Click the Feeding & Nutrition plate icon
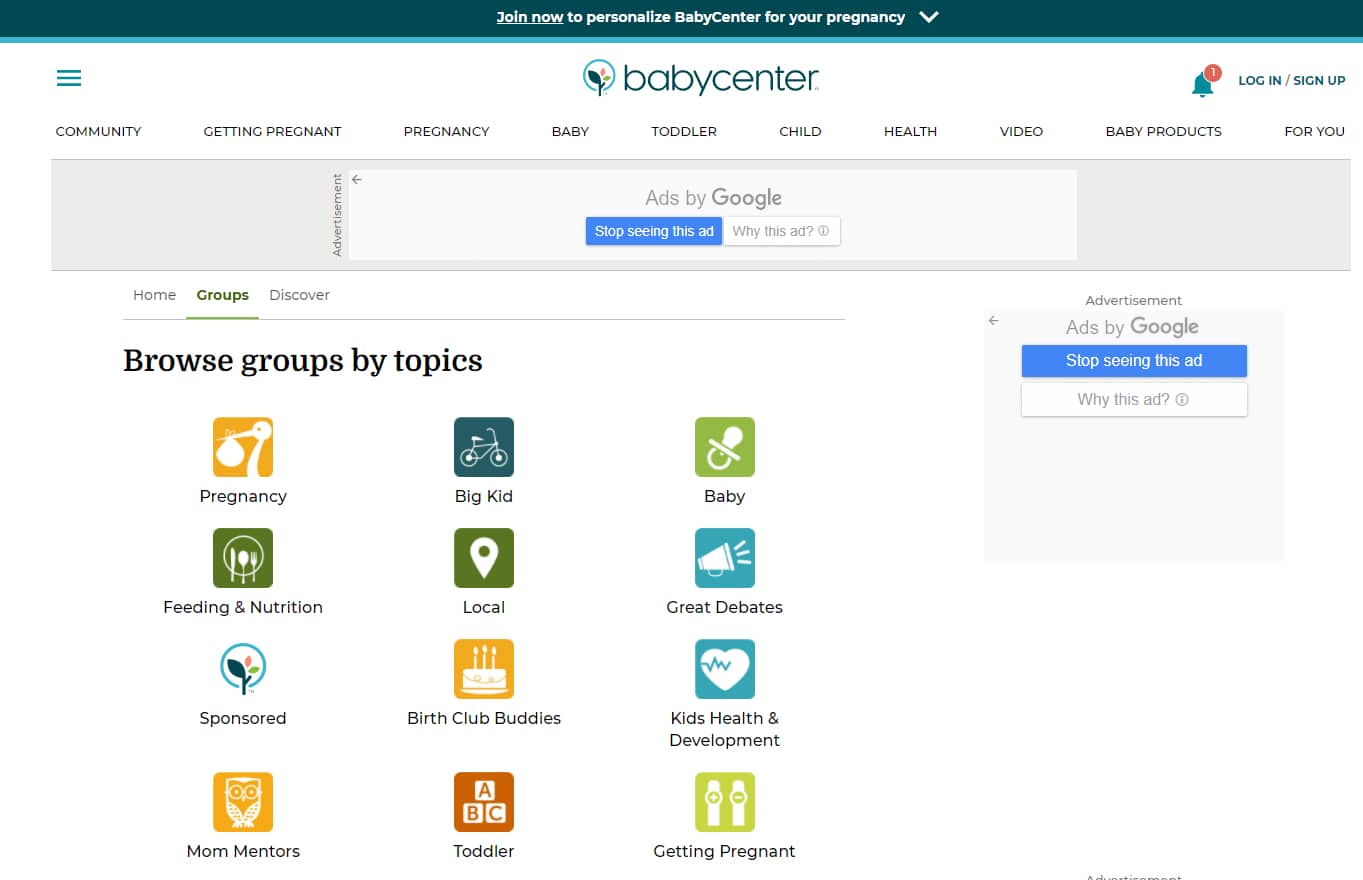 pos(243,558)
